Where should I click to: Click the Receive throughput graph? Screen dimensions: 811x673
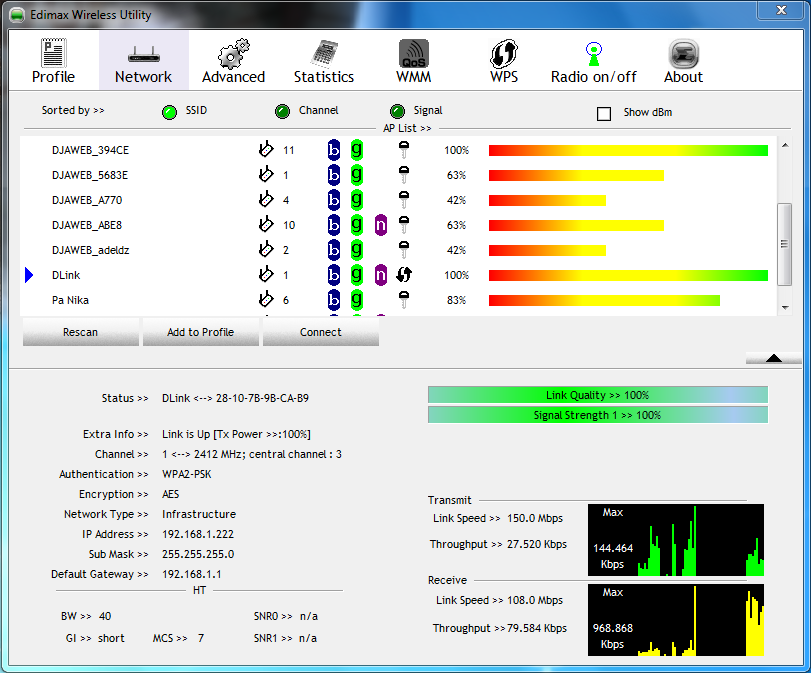(675, 620)
